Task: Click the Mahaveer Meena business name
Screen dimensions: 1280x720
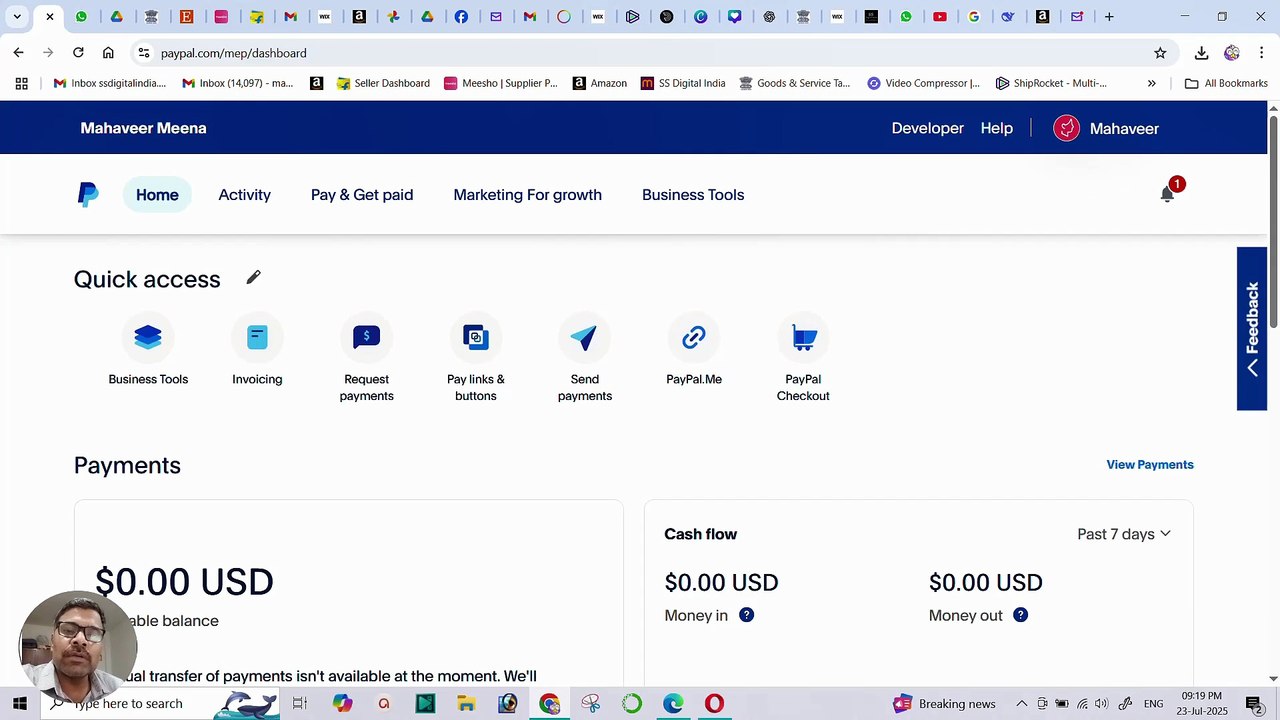Action: tap(144, 128)
